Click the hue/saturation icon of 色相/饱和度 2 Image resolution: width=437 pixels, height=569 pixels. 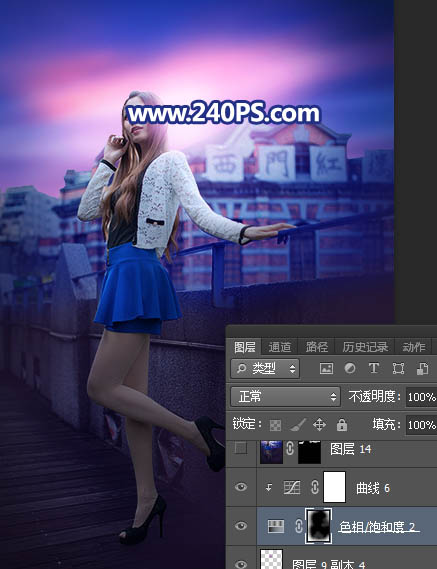[275, 527]
